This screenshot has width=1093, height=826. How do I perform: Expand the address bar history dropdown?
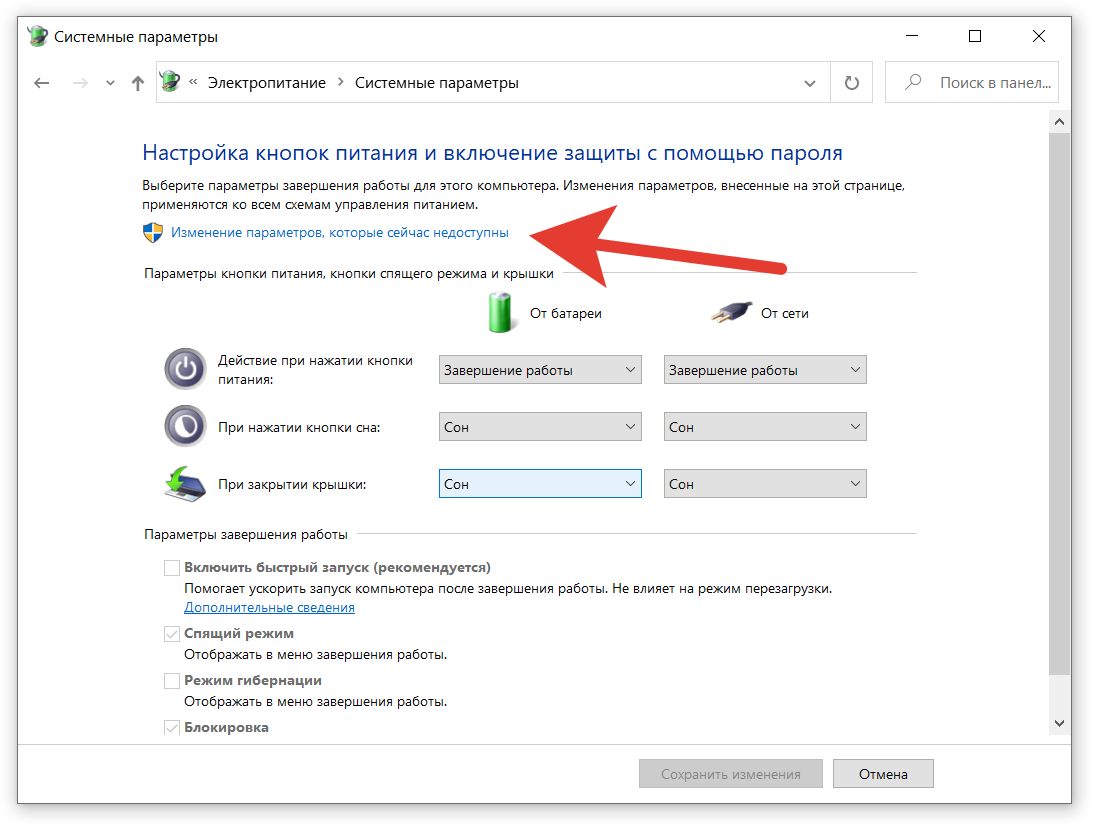pyautogui.click(x=810, y=84)
